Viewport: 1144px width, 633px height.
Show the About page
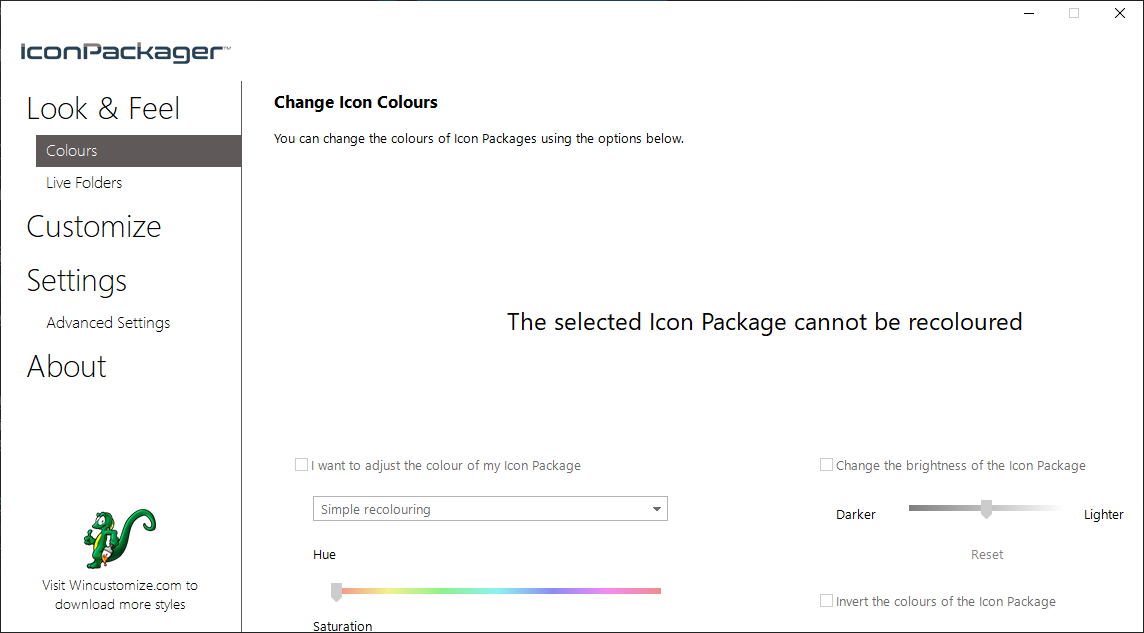coord(66,367)
